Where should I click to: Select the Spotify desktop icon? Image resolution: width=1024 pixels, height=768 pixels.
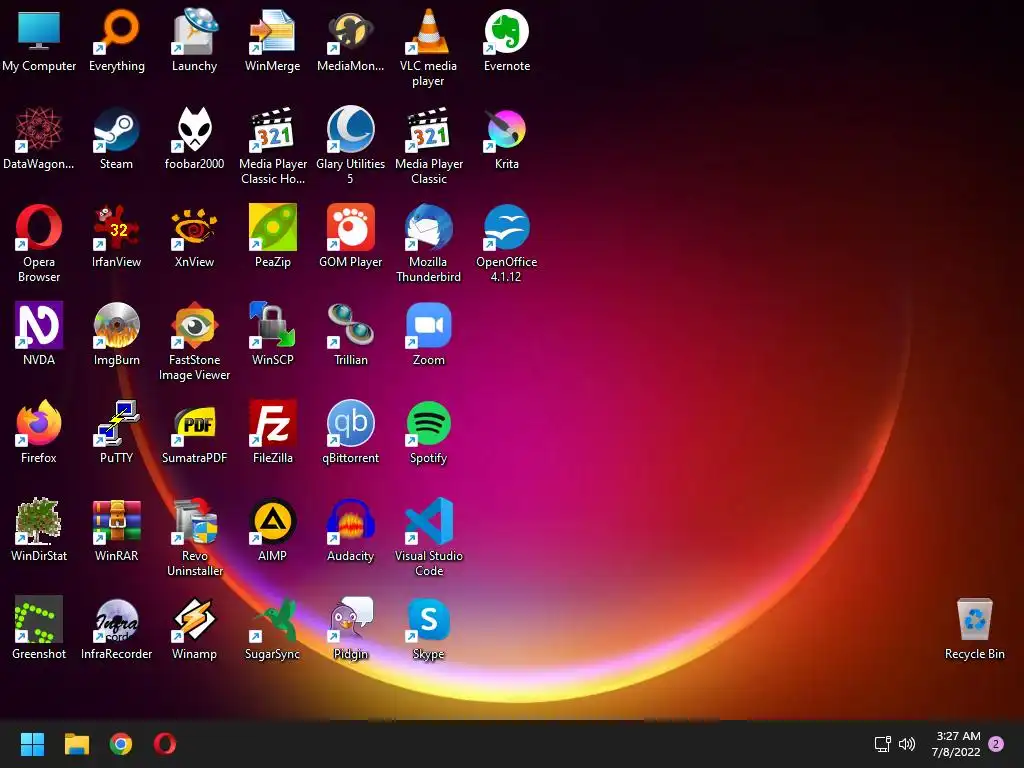[x=428, y=423]
